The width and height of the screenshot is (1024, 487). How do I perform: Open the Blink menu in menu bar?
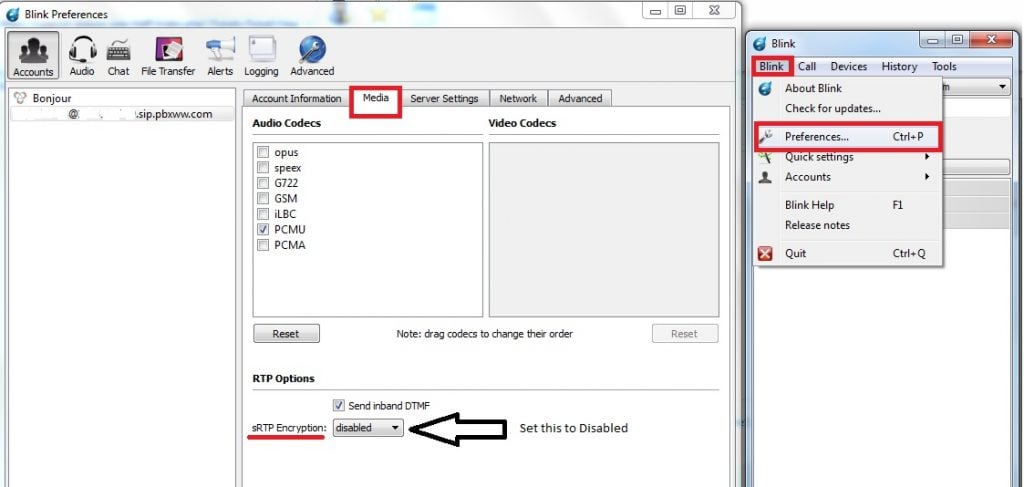click(771, 67)
